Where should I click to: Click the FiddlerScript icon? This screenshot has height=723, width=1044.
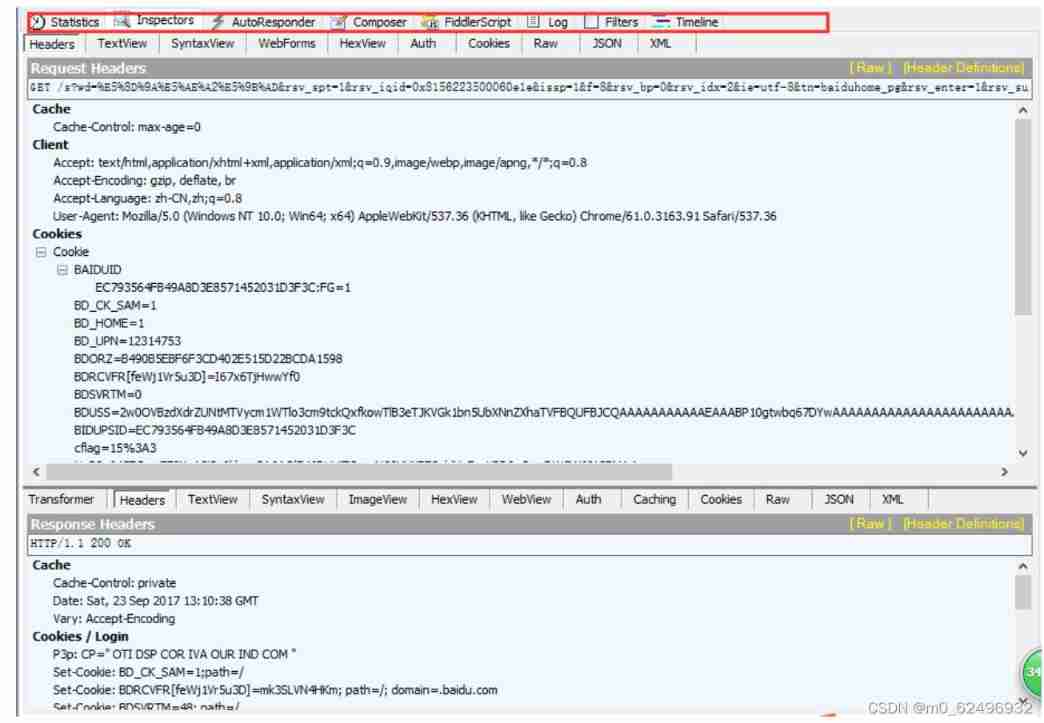click(x=430, y=22)
